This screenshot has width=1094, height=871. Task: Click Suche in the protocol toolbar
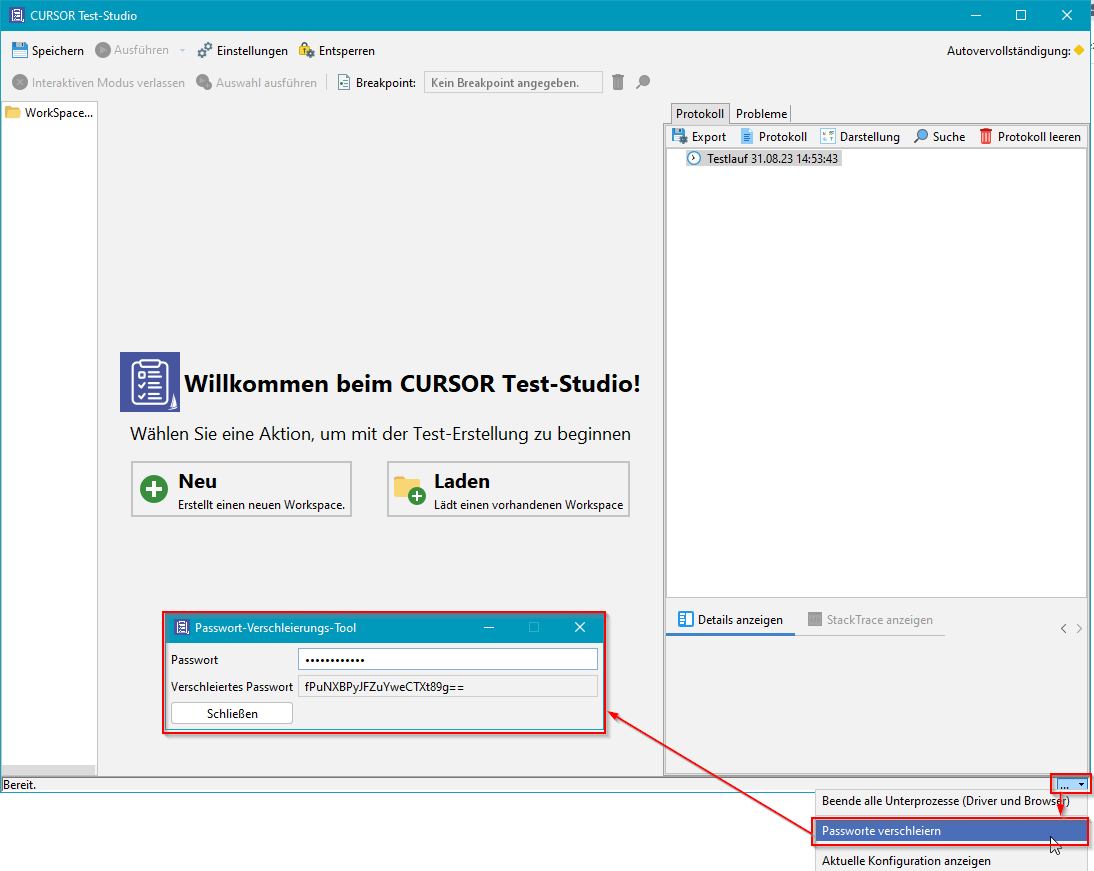point(921,137)
